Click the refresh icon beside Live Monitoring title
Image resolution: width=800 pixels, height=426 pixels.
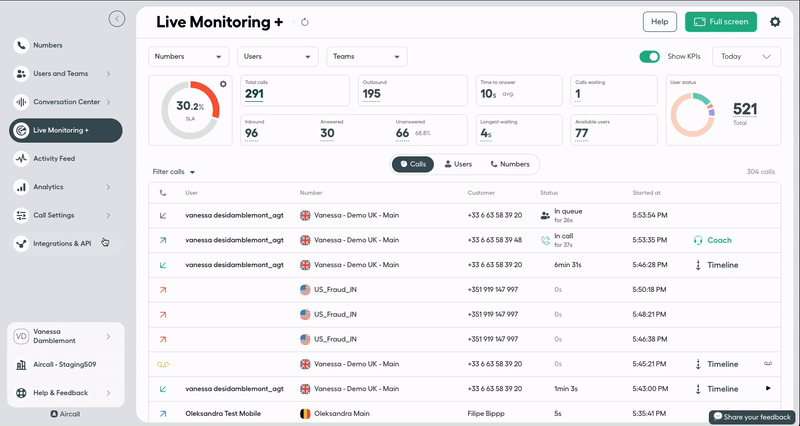[x=305, y=22]
